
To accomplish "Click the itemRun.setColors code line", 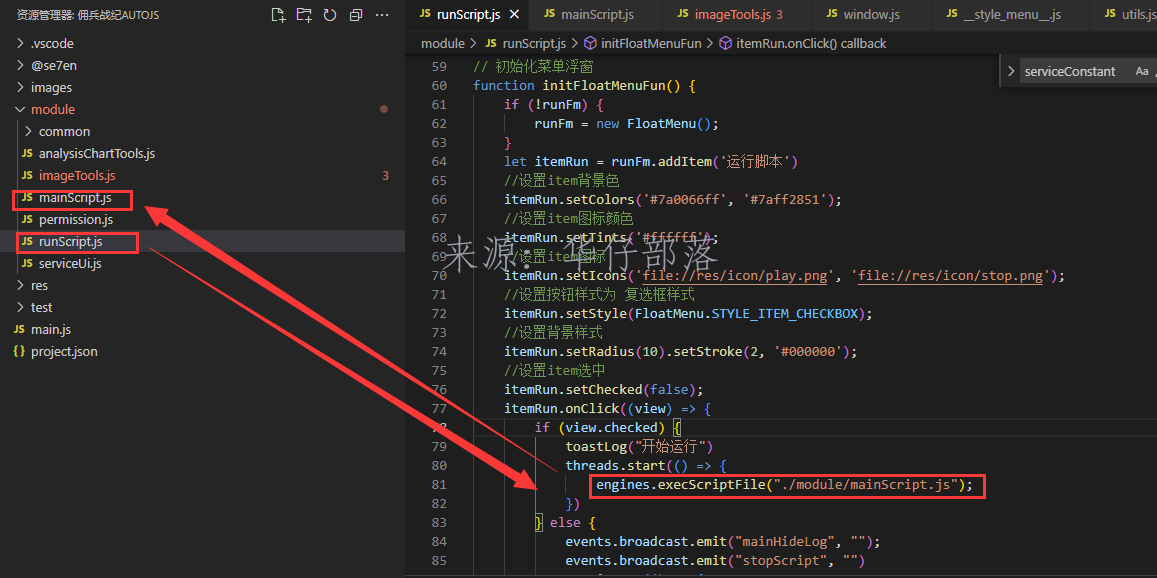I will point(673,199).
